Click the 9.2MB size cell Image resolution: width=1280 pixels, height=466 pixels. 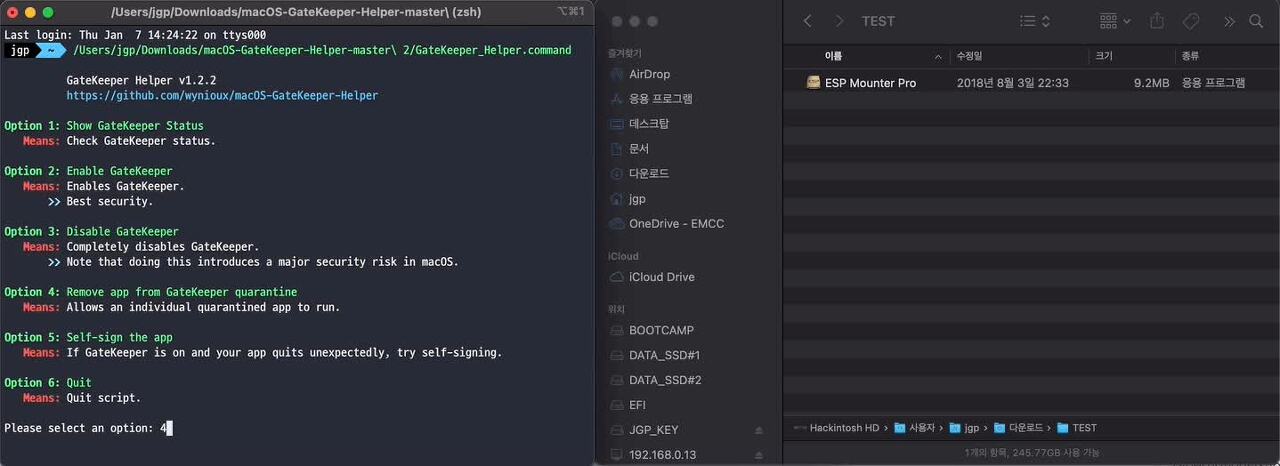(x=1151, y=83)
